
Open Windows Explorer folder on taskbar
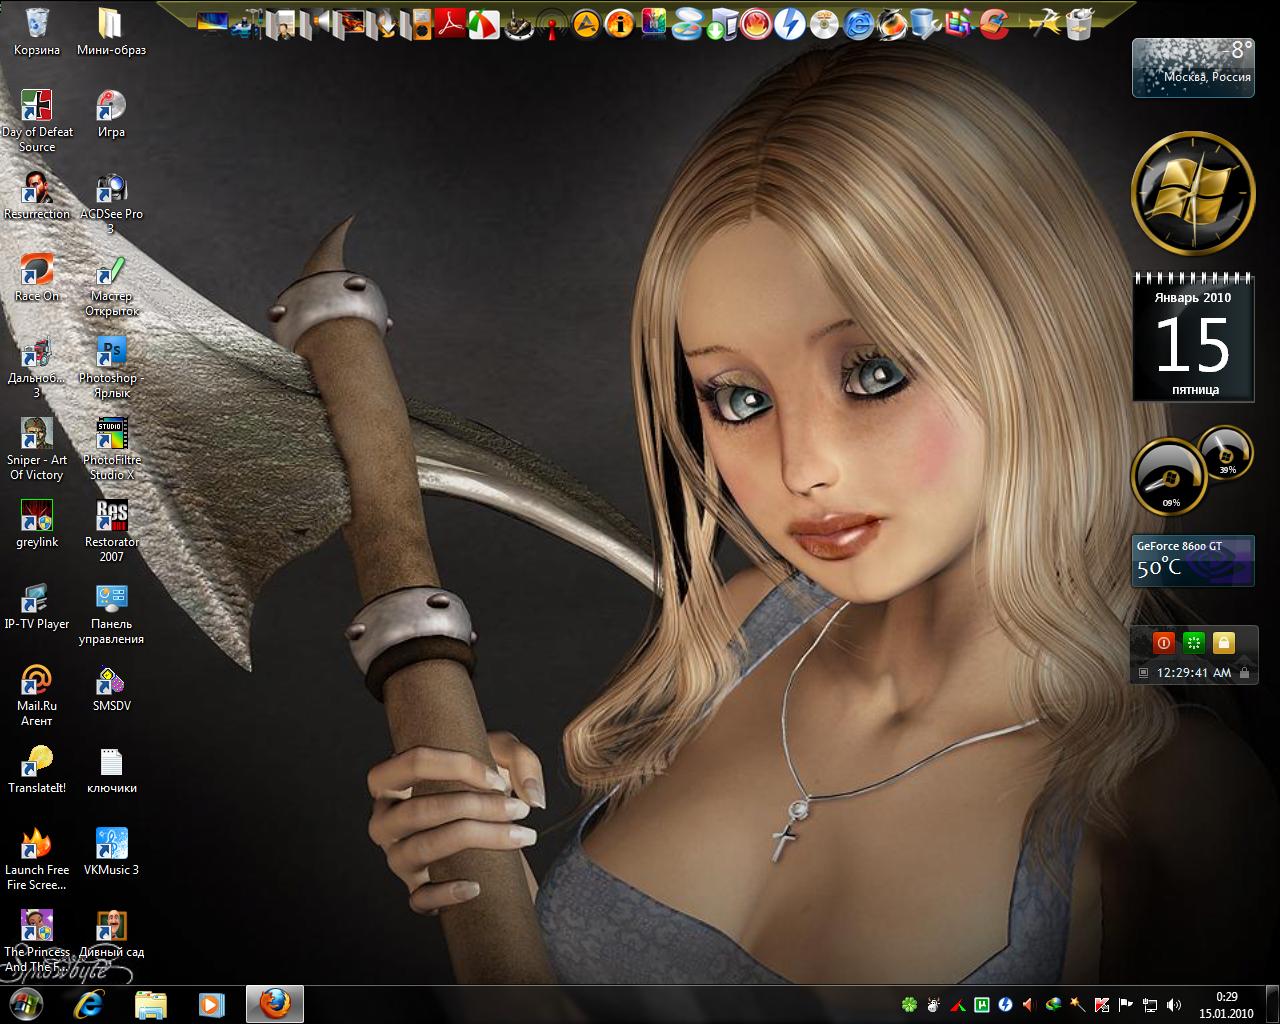click(x=150, y=1004)
